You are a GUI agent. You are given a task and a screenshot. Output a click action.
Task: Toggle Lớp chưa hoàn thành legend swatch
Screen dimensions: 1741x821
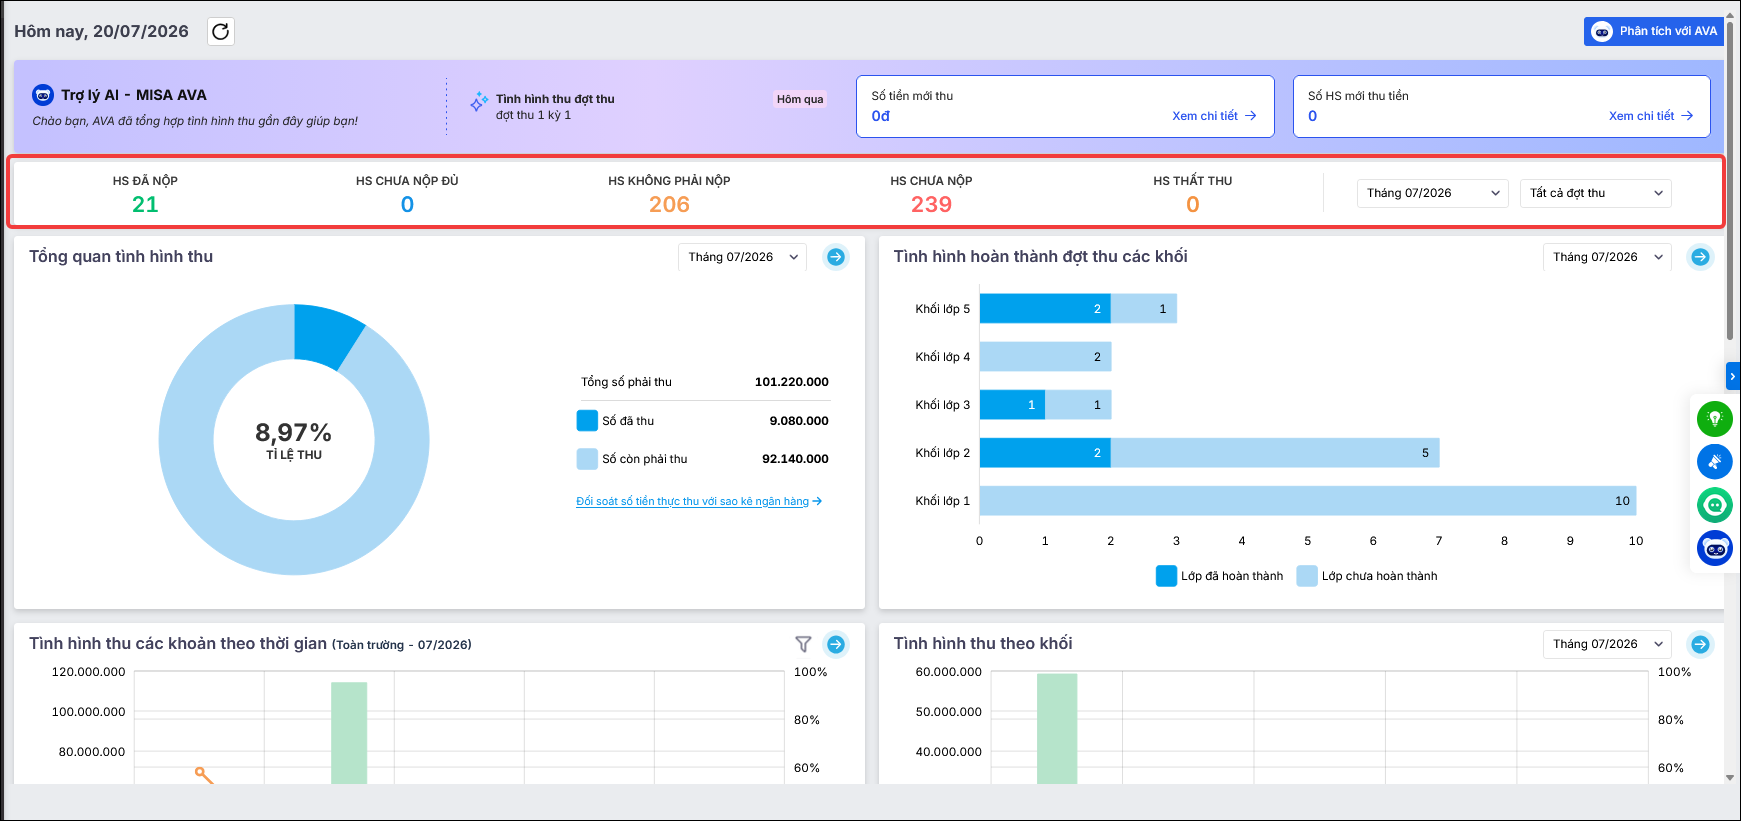tap(1307, 576)
